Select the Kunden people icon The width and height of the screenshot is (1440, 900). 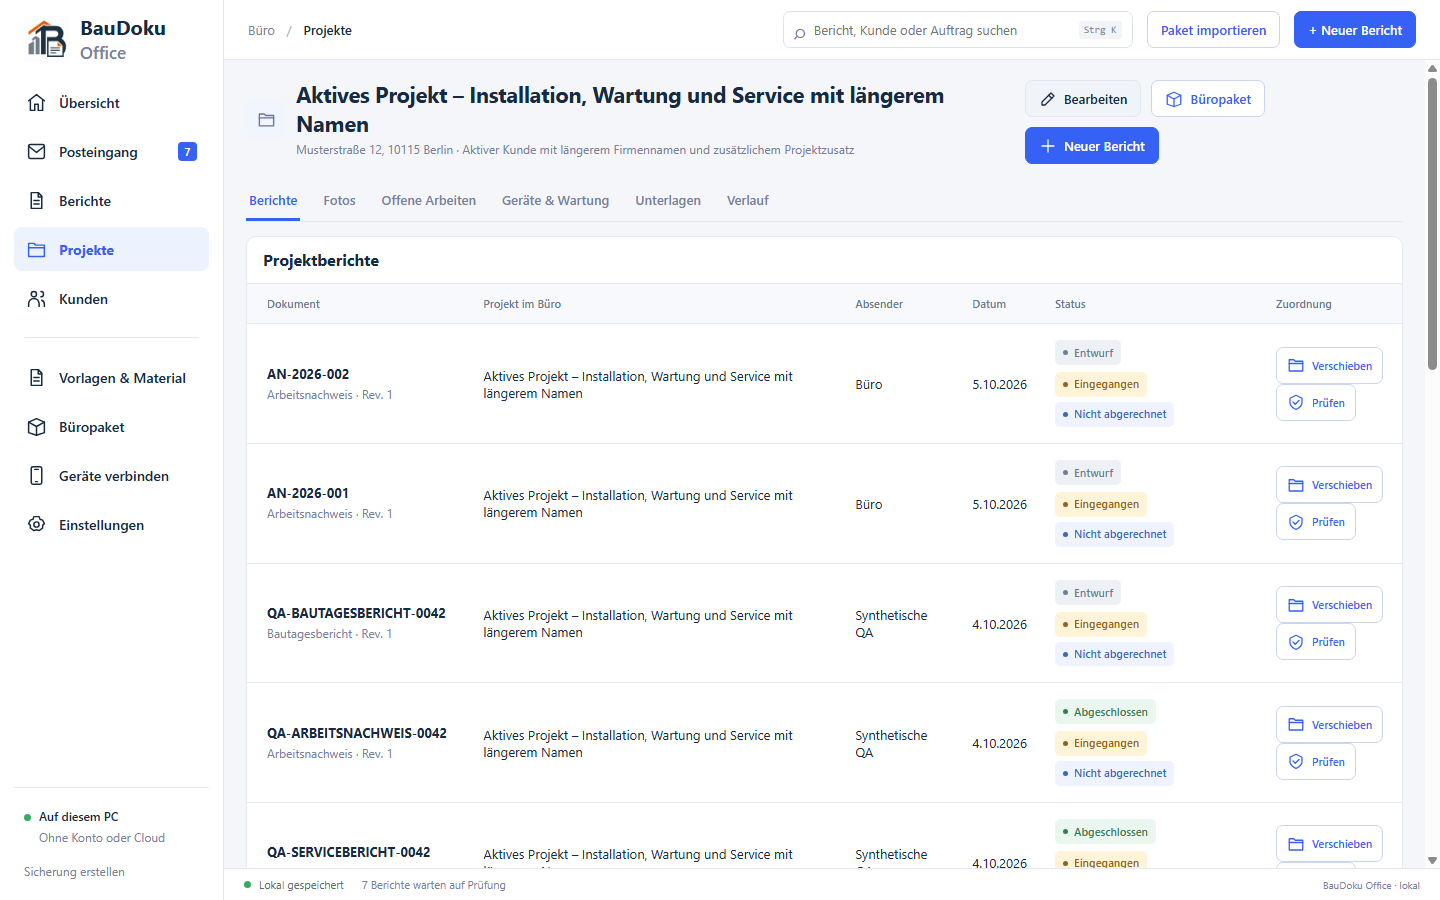[37, 299]
